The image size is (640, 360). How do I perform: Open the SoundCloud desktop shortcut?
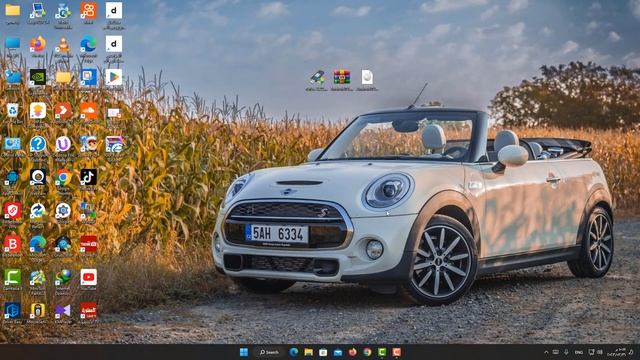point(89,111)
